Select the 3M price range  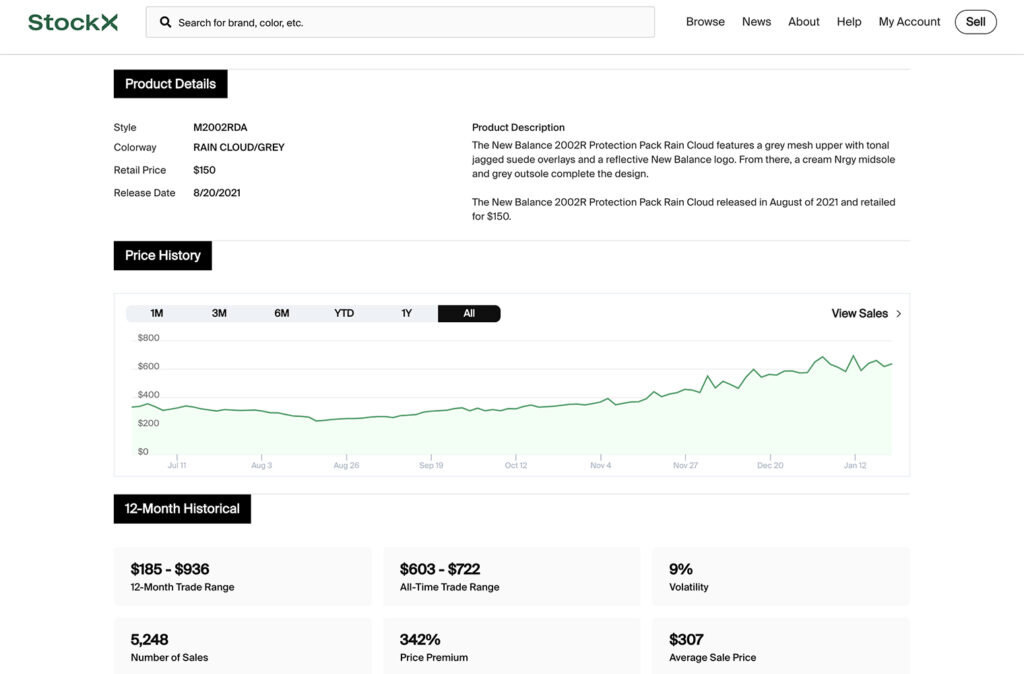tap(219, 313)
